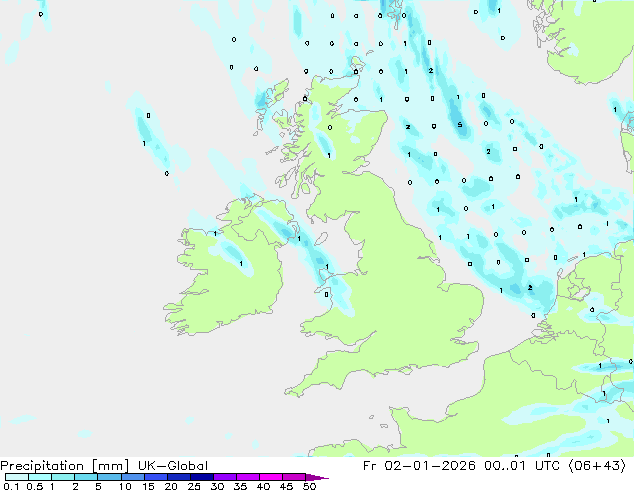Click the 40 legend scale label
This screenshot has height=490, width=634.
pos(263,486)
